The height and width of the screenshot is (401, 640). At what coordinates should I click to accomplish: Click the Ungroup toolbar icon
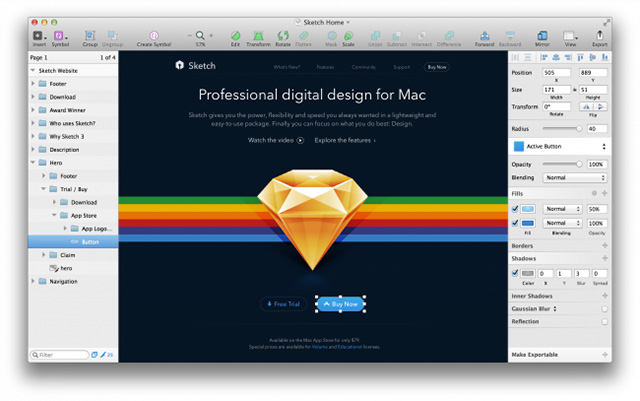point(112,36)
